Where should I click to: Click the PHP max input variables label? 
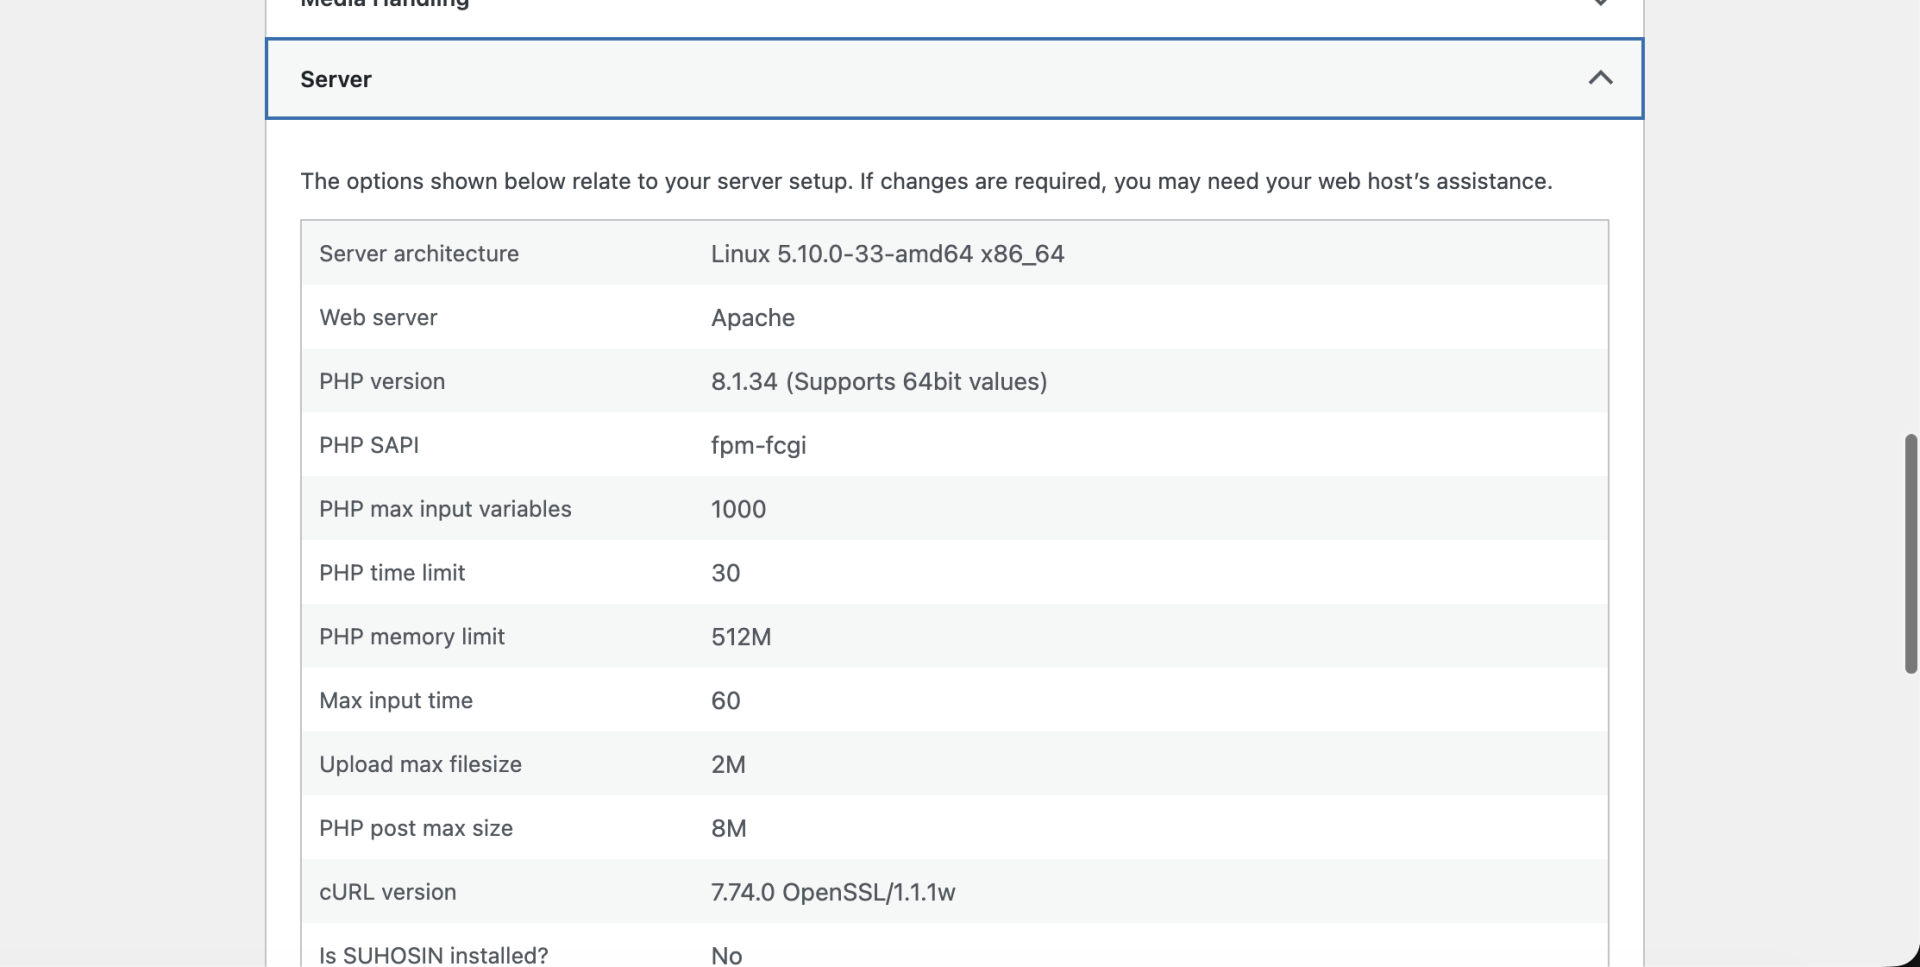[x=445, y=509]
